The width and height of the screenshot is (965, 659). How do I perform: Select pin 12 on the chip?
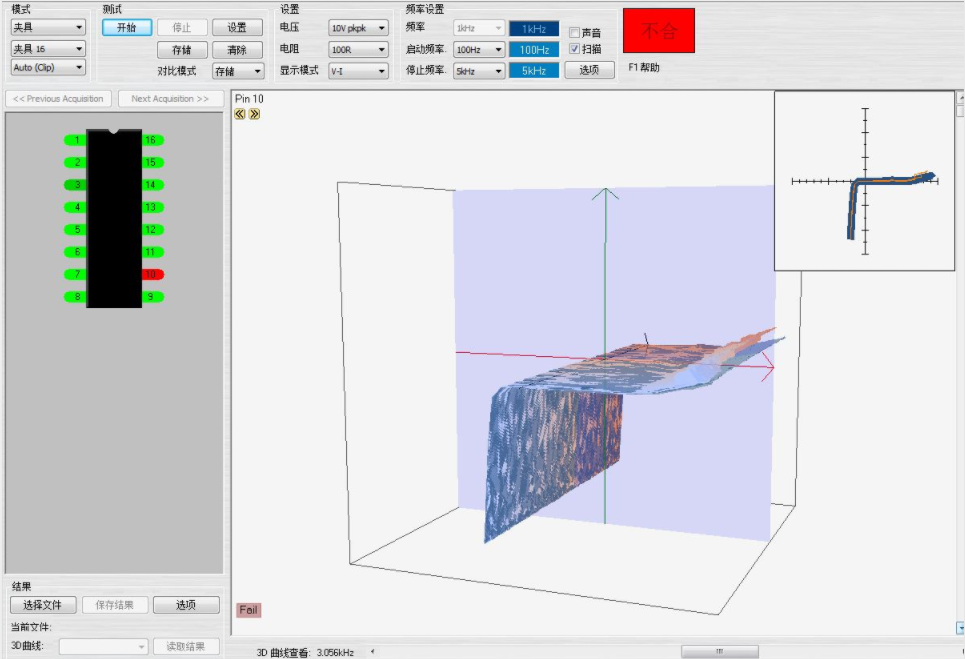coord(153,230)
